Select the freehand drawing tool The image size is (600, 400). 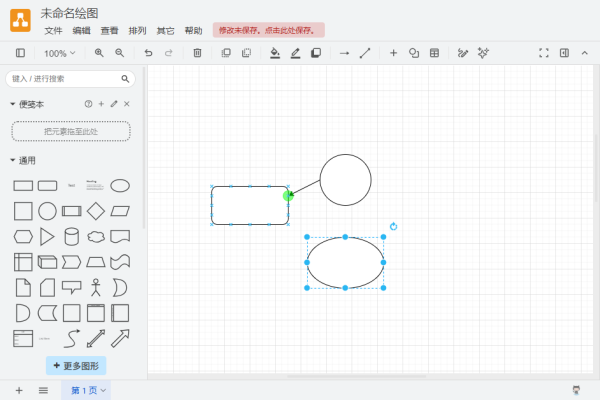coord(463,53)
